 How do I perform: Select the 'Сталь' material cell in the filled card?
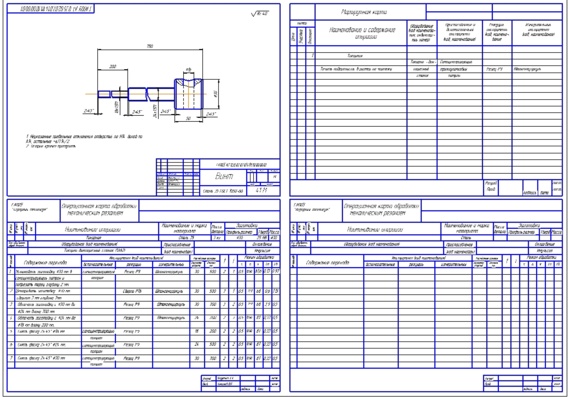pyautogui.click(x=185, y=238)
